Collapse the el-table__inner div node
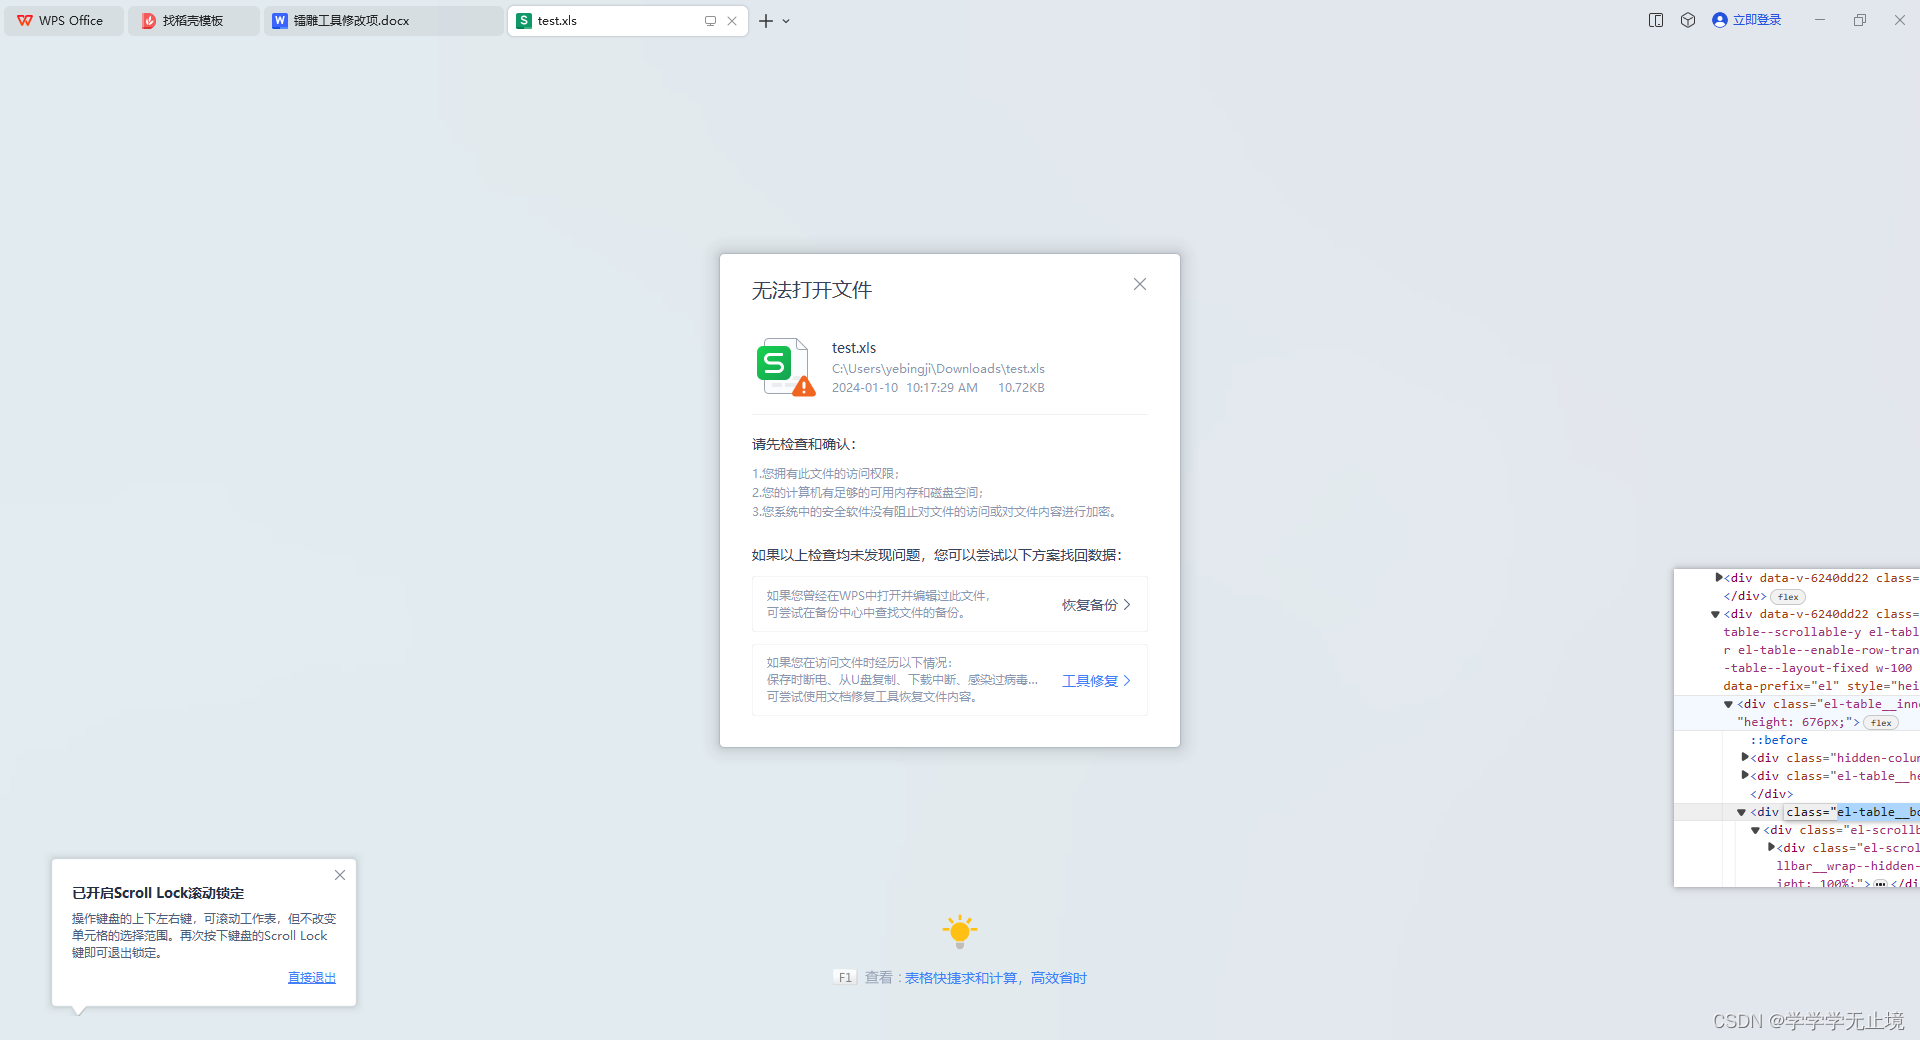Viewport: 1920px width, 1040px height. click(1728, 704)
